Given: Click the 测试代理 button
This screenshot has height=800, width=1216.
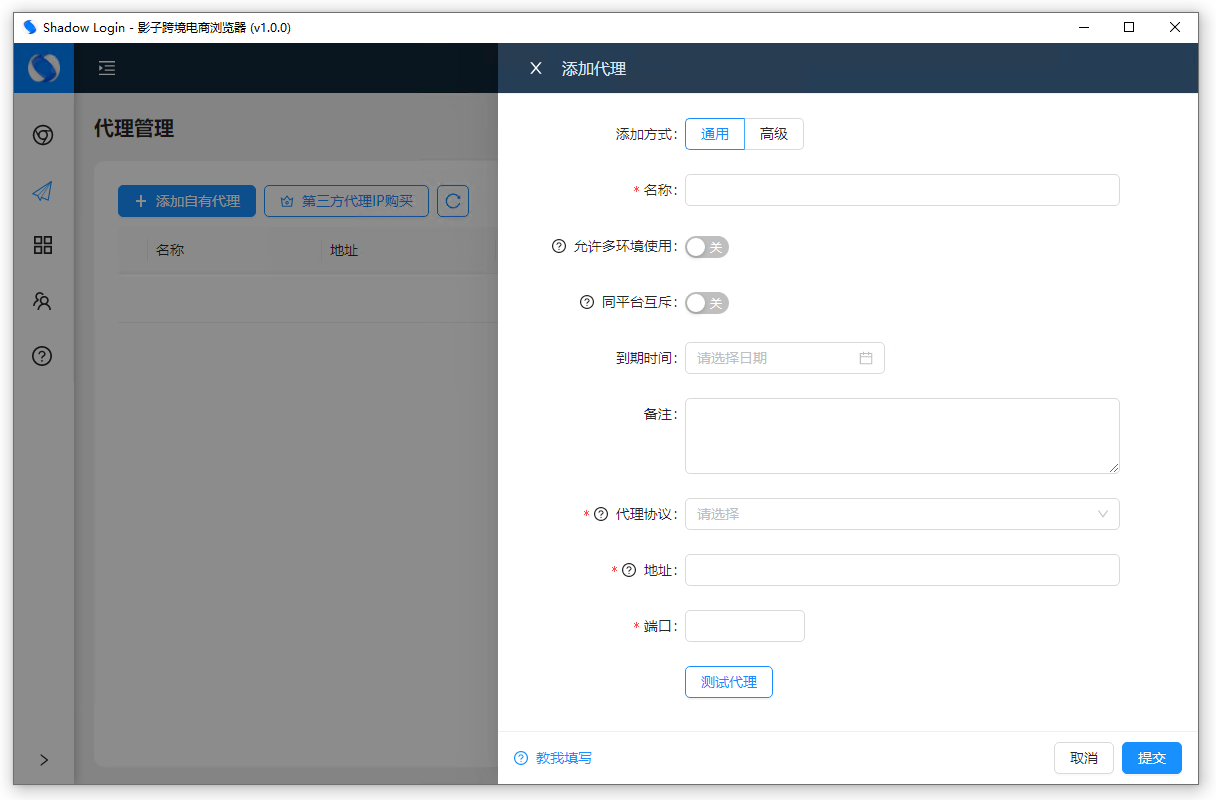Looking at the screenshot, I should pos(728,681).
